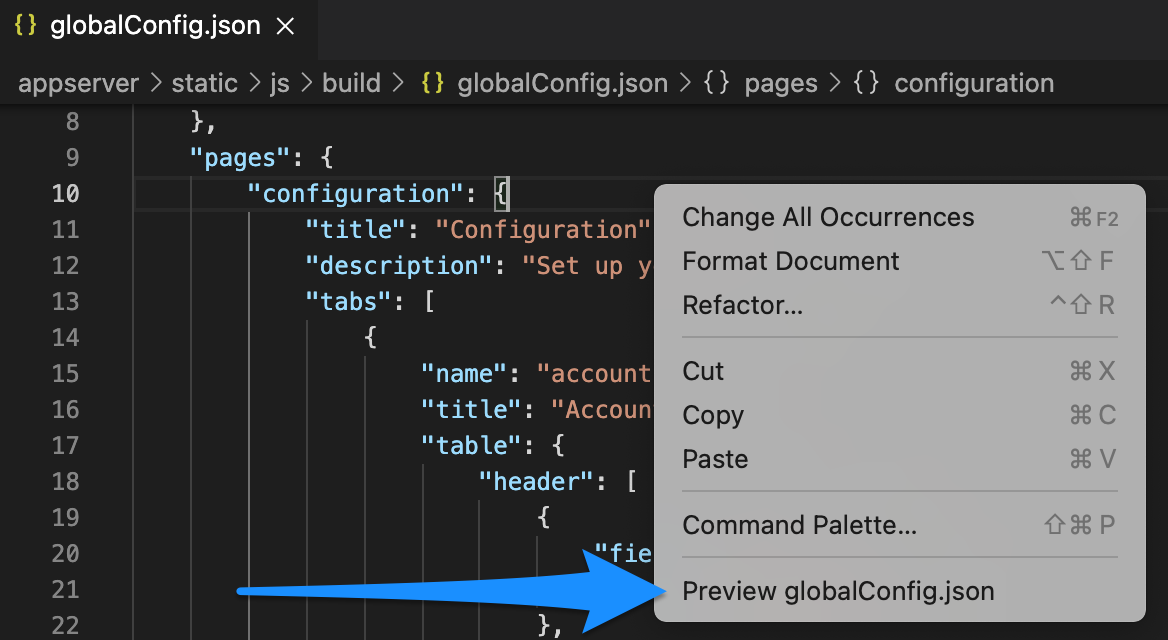The image size is (1168, 640).
Task: Select Cut from the context menu
Action: coord(900,371)
